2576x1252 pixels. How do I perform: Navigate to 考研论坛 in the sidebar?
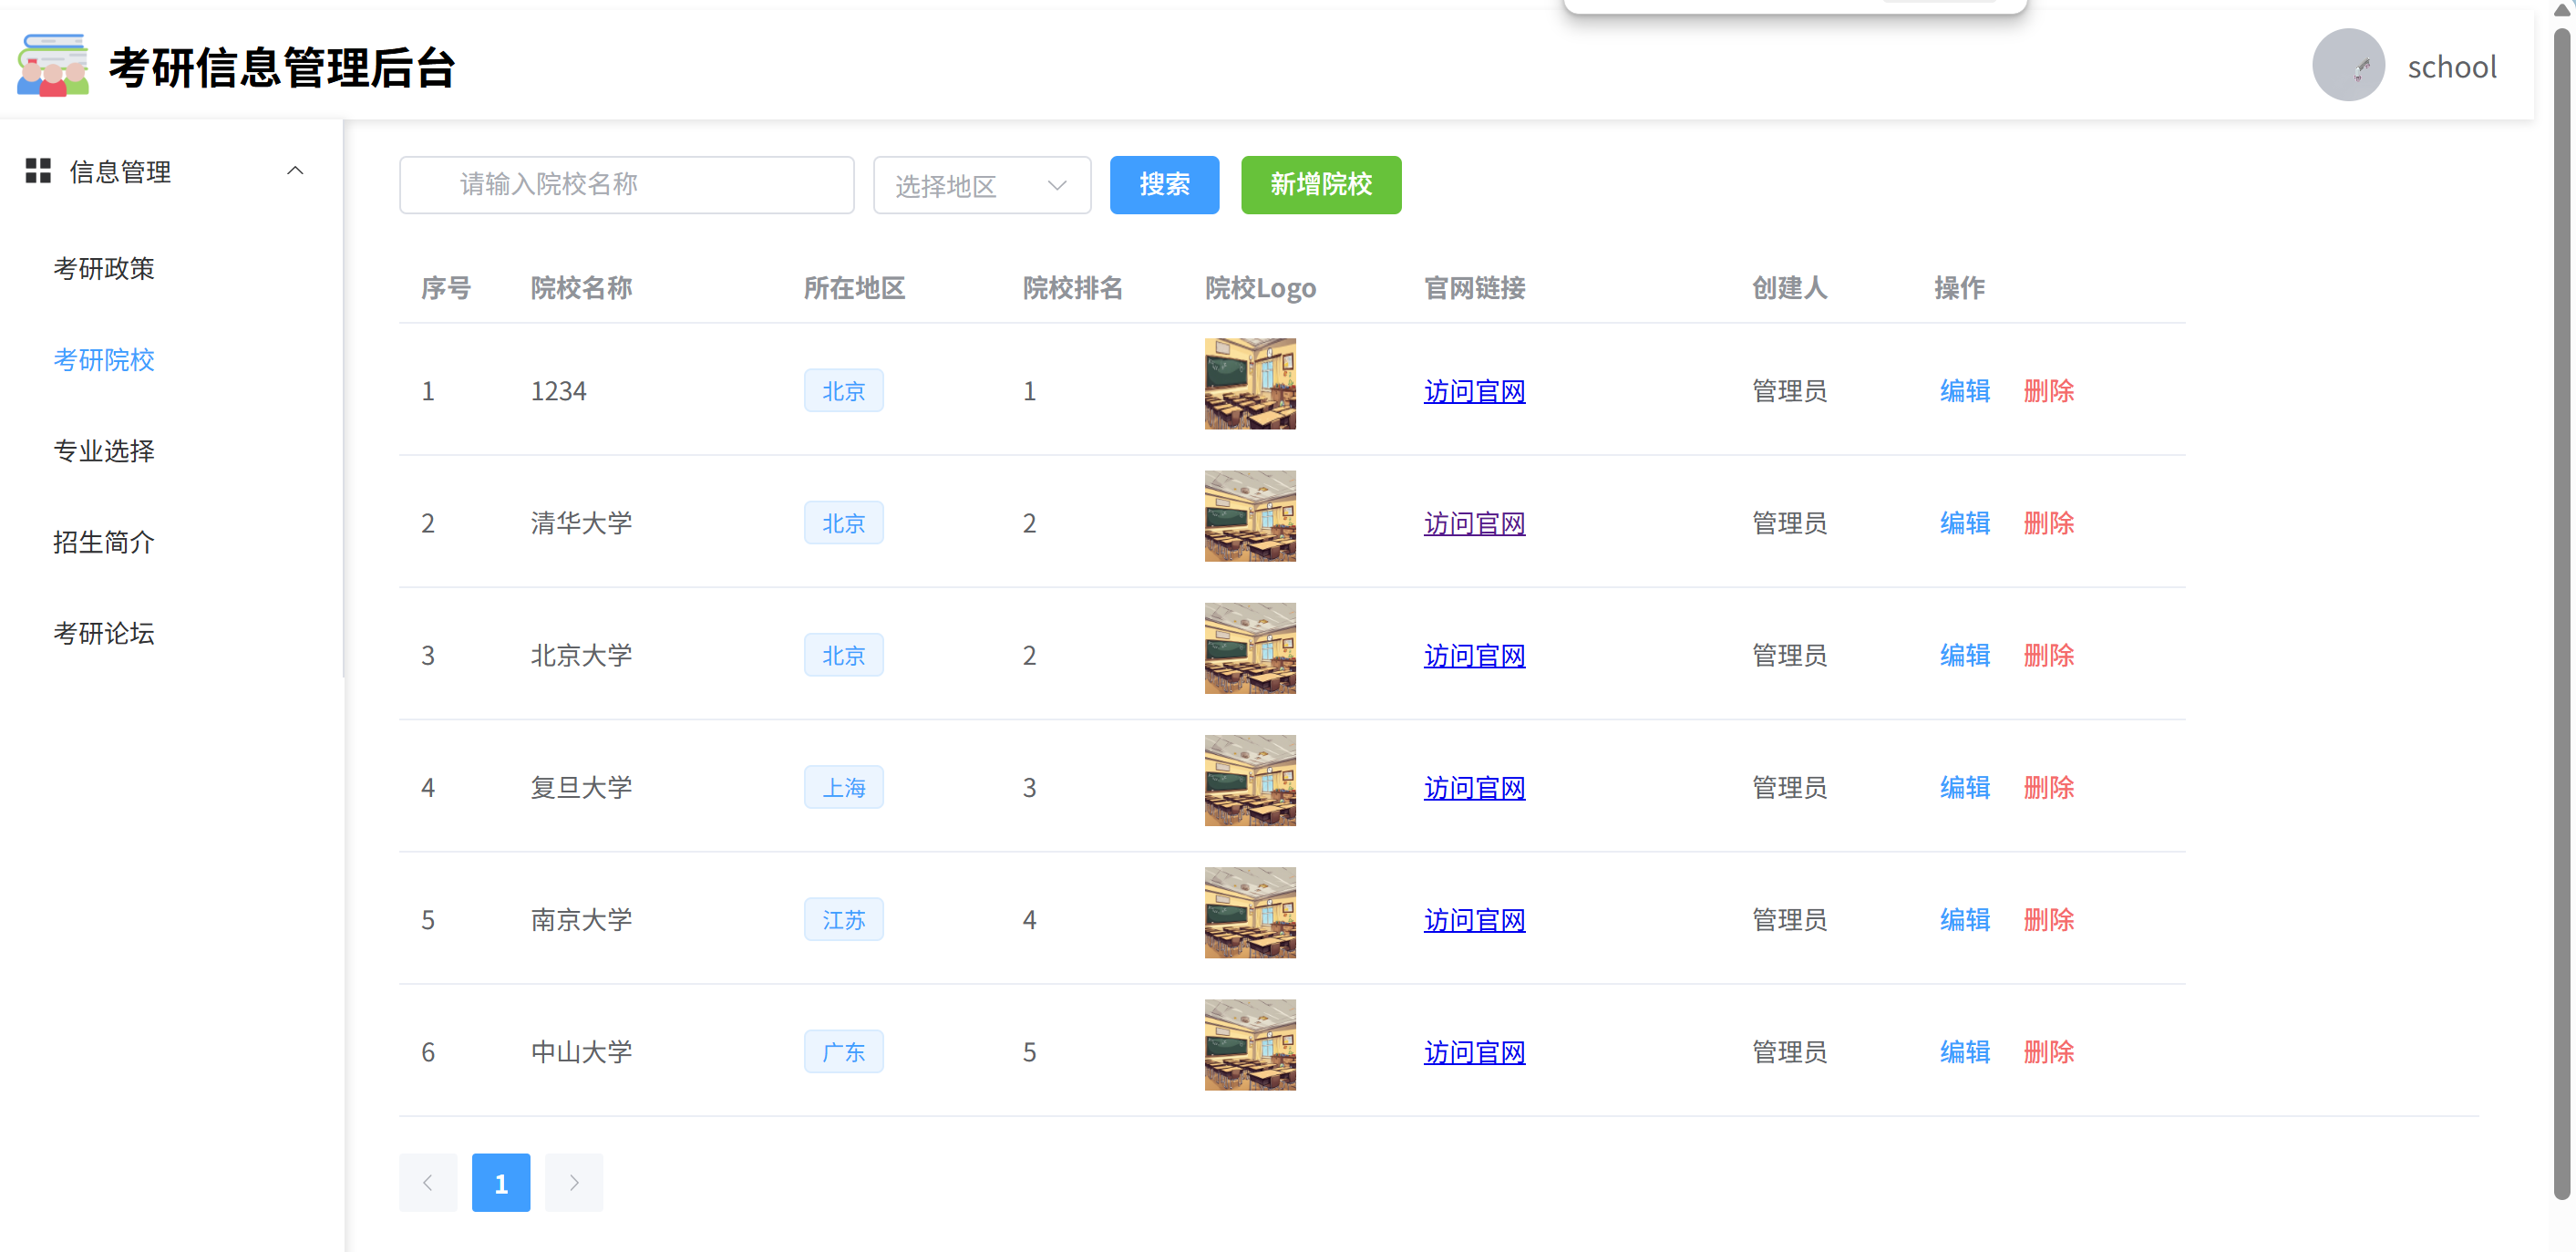(x=104, y=633)
